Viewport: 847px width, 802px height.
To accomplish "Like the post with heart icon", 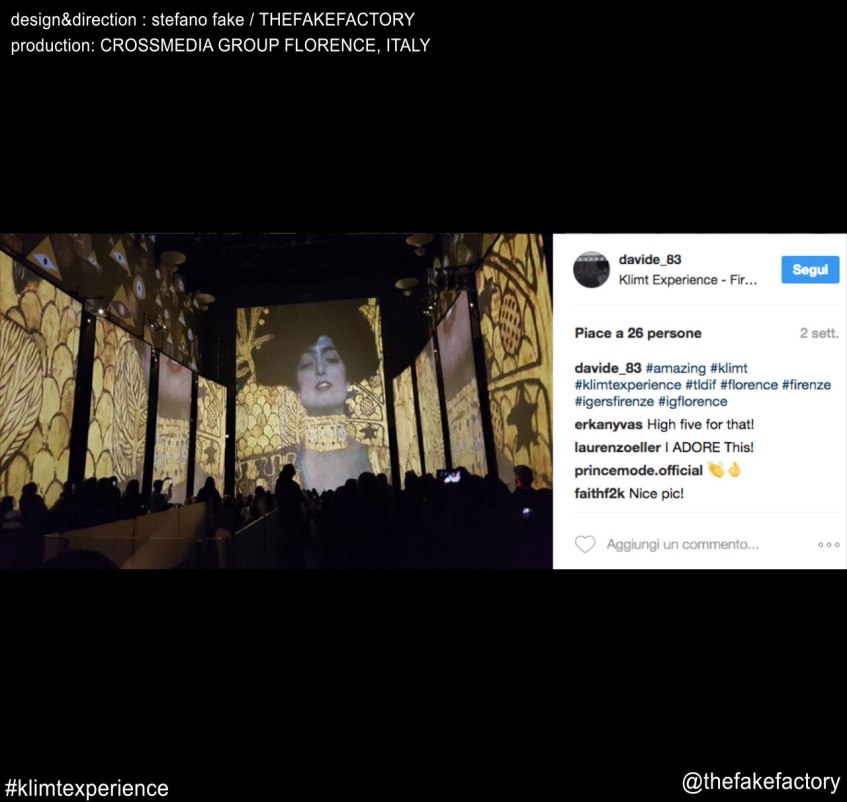I will [x=584, y=544].
